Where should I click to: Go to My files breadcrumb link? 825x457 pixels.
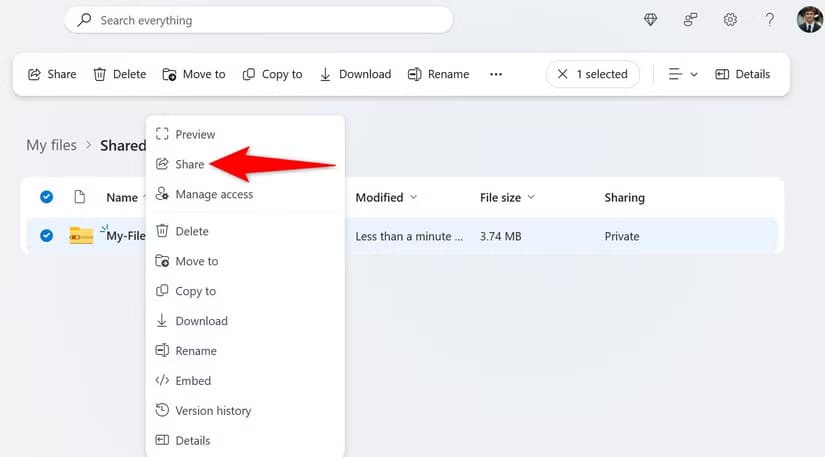tap(51, 145)
